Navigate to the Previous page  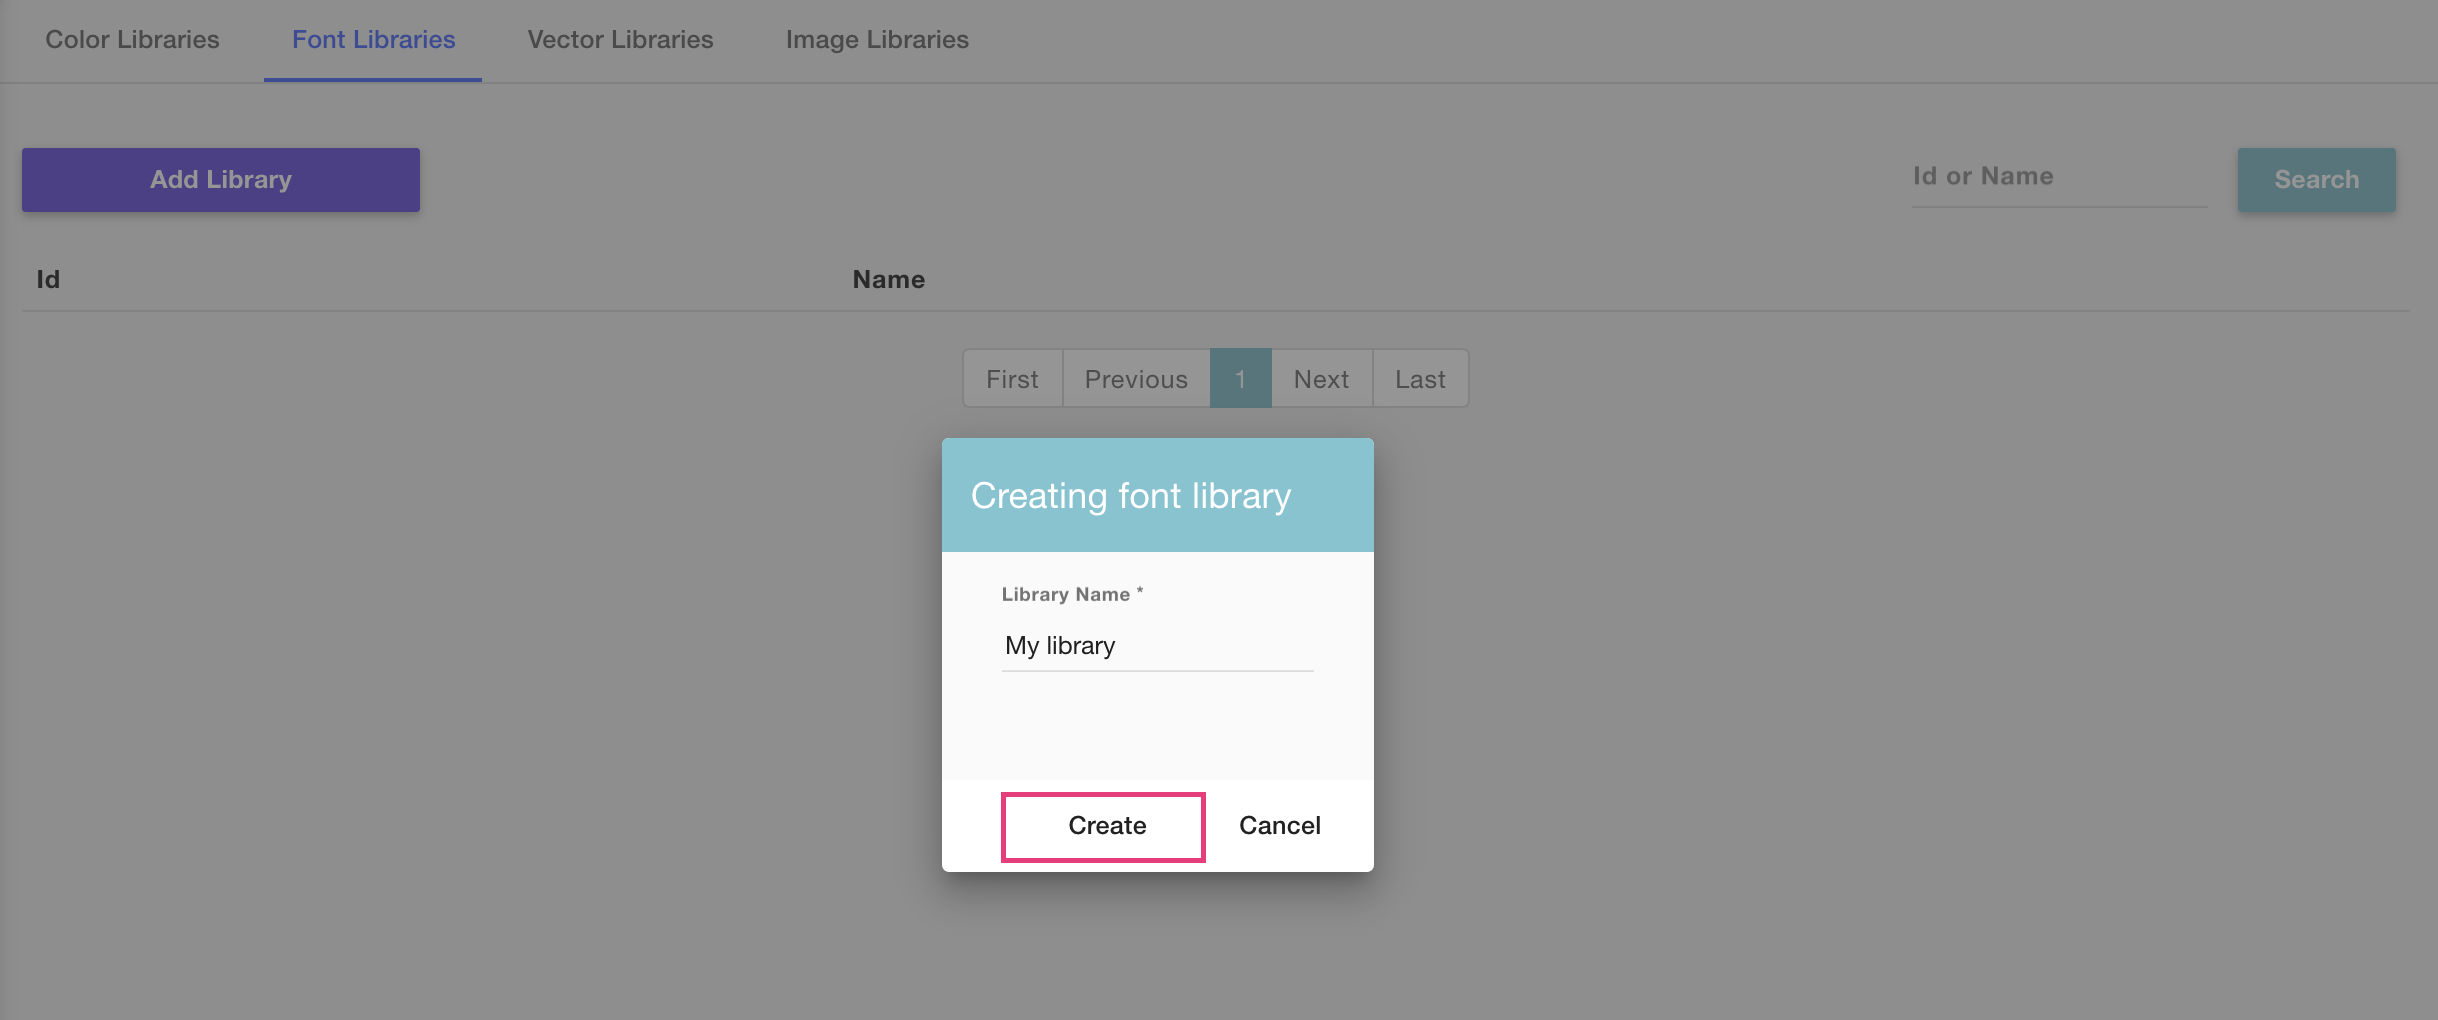point(1135,378)
